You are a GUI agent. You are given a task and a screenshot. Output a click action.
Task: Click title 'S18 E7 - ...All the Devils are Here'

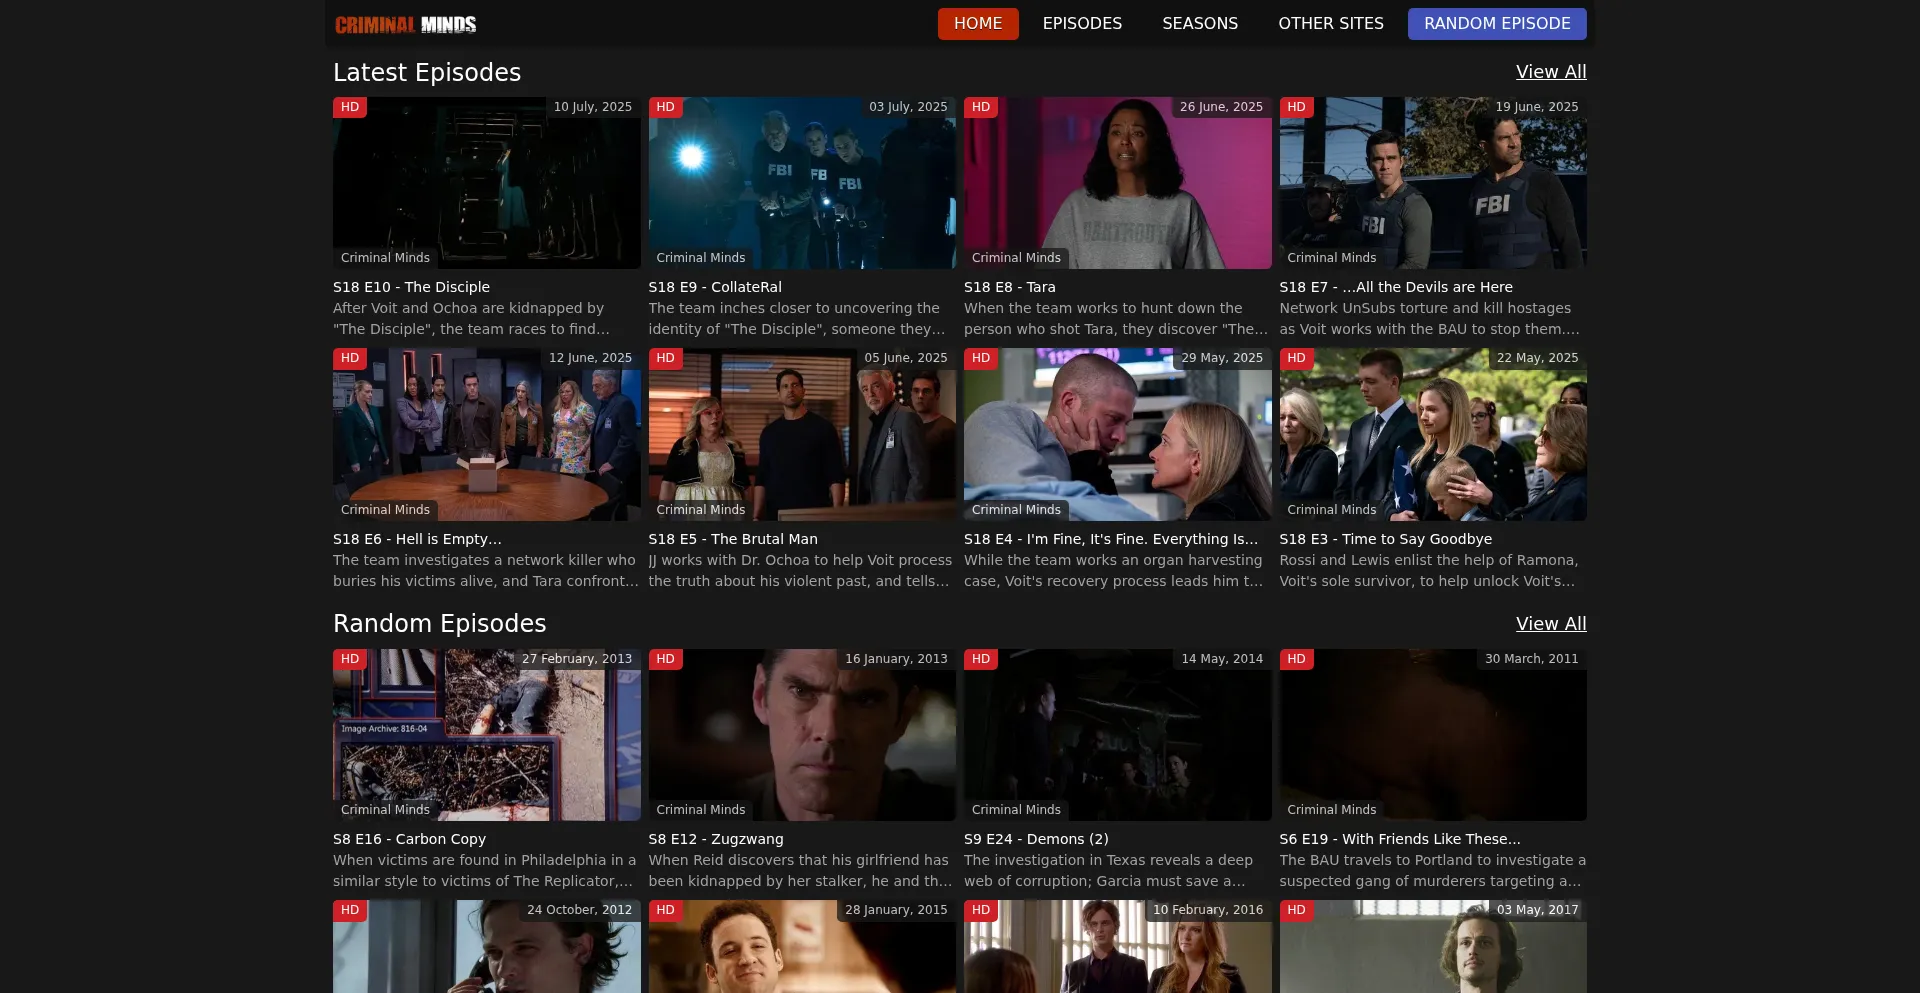click(x=1396, y=287)
